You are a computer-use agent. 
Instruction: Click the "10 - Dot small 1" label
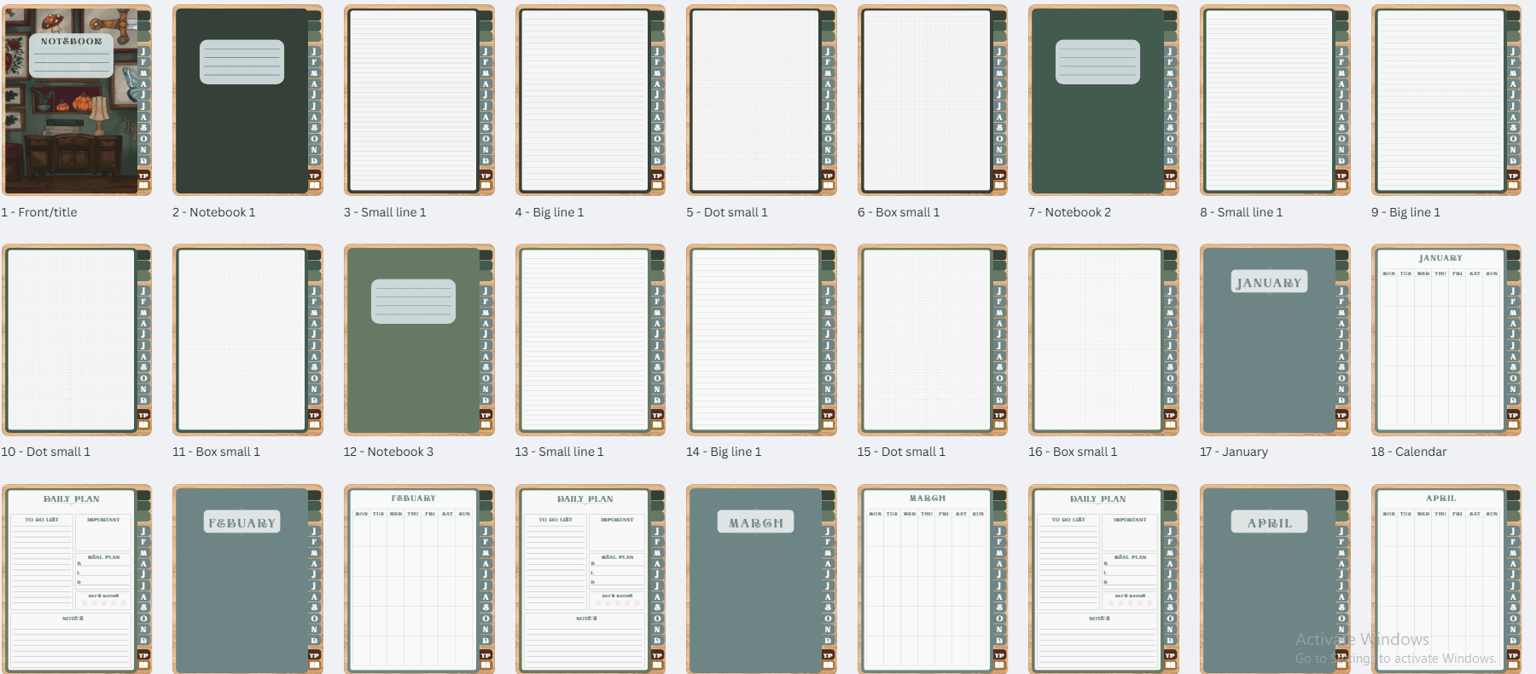(x=46, y=452)
